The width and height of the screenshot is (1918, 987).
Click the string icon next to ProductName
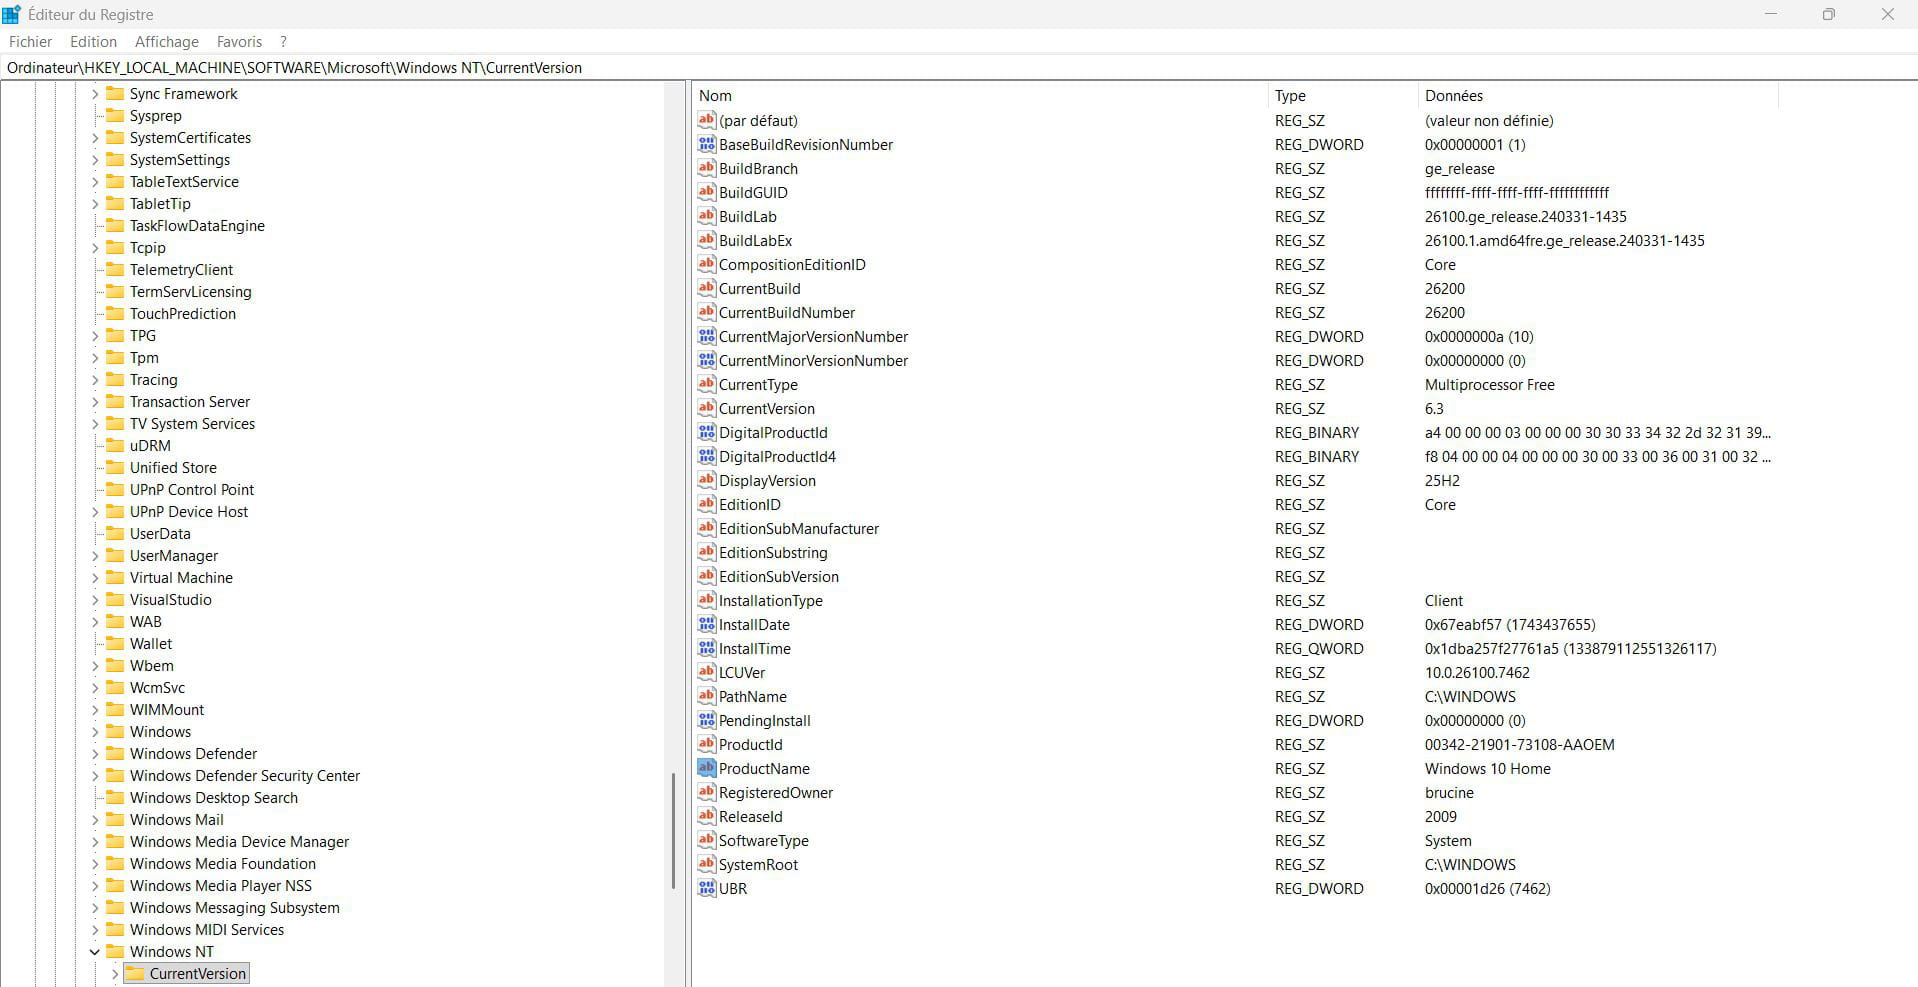point(707,768)
